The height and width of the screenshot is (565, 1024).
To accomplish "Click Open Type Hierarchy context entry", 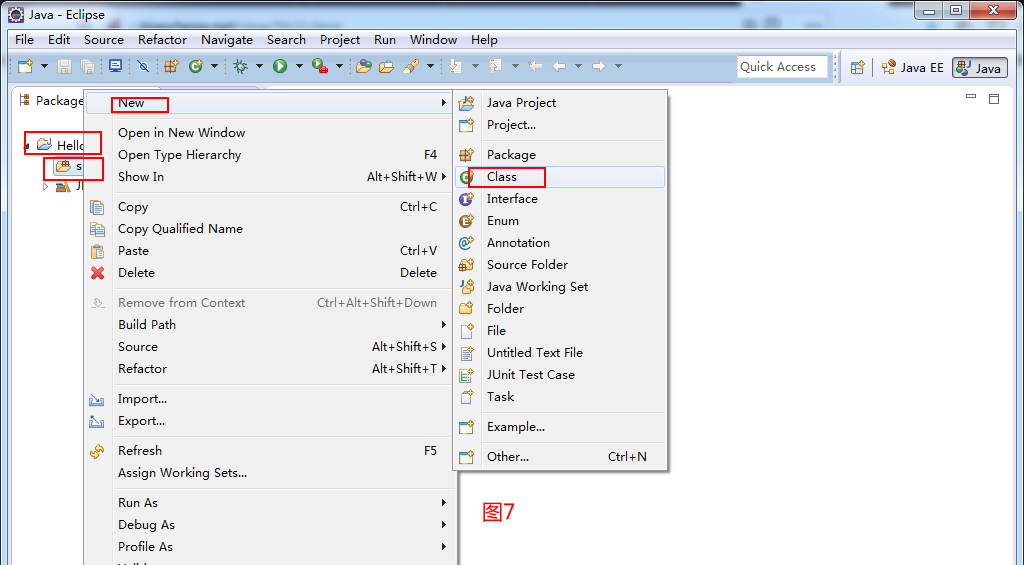I will 269,155.
